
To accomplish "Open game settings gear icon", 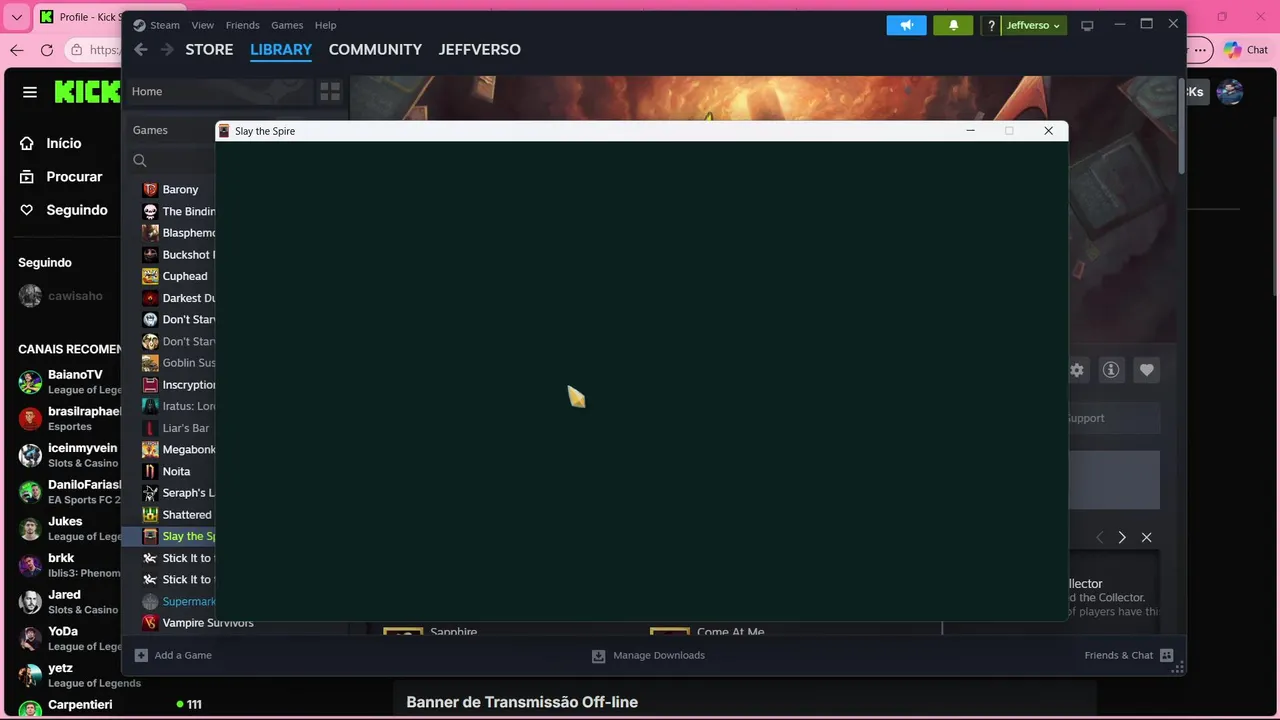I will (x=1076, y=370).
